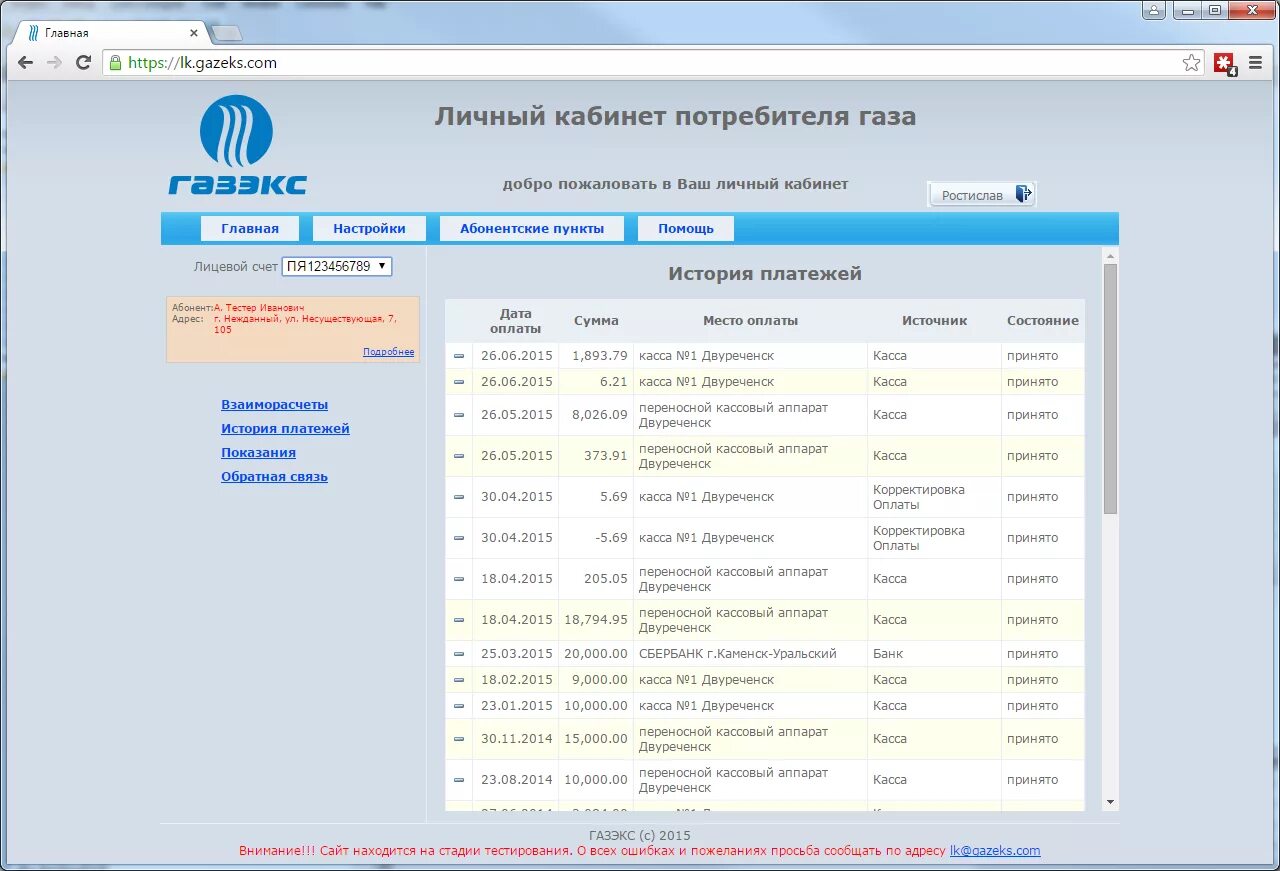Toggle row icon for 15,000.00 payment
The height and width of the screenshot is (871, 1280).
pyautogui.click(x=459, y=739)
